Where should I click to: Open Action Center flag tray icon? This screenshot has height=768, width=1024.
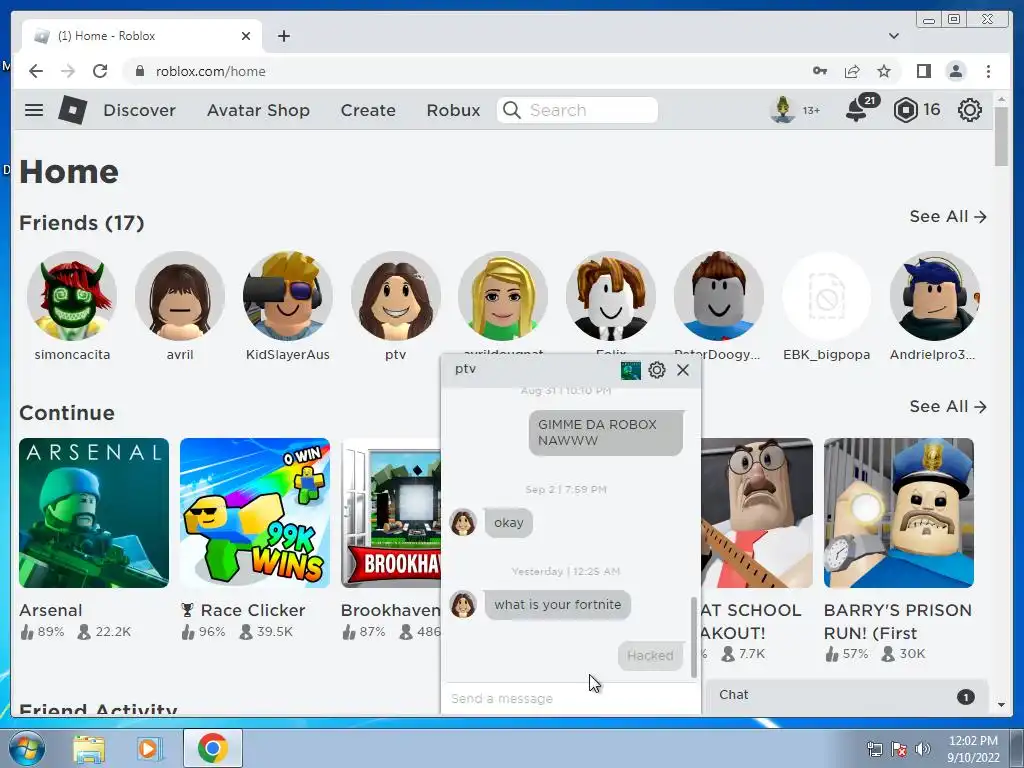tap(899, 748)
